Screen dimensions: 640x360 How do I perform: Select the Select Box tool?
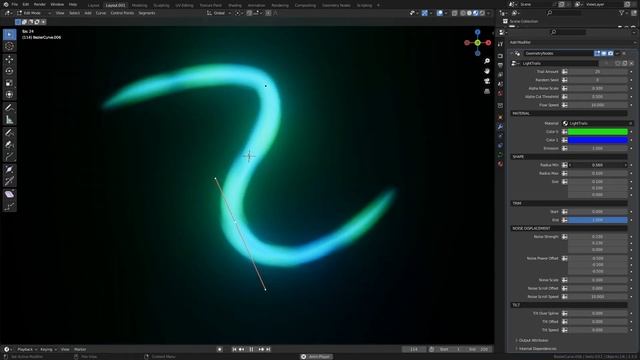coord(9,35)
